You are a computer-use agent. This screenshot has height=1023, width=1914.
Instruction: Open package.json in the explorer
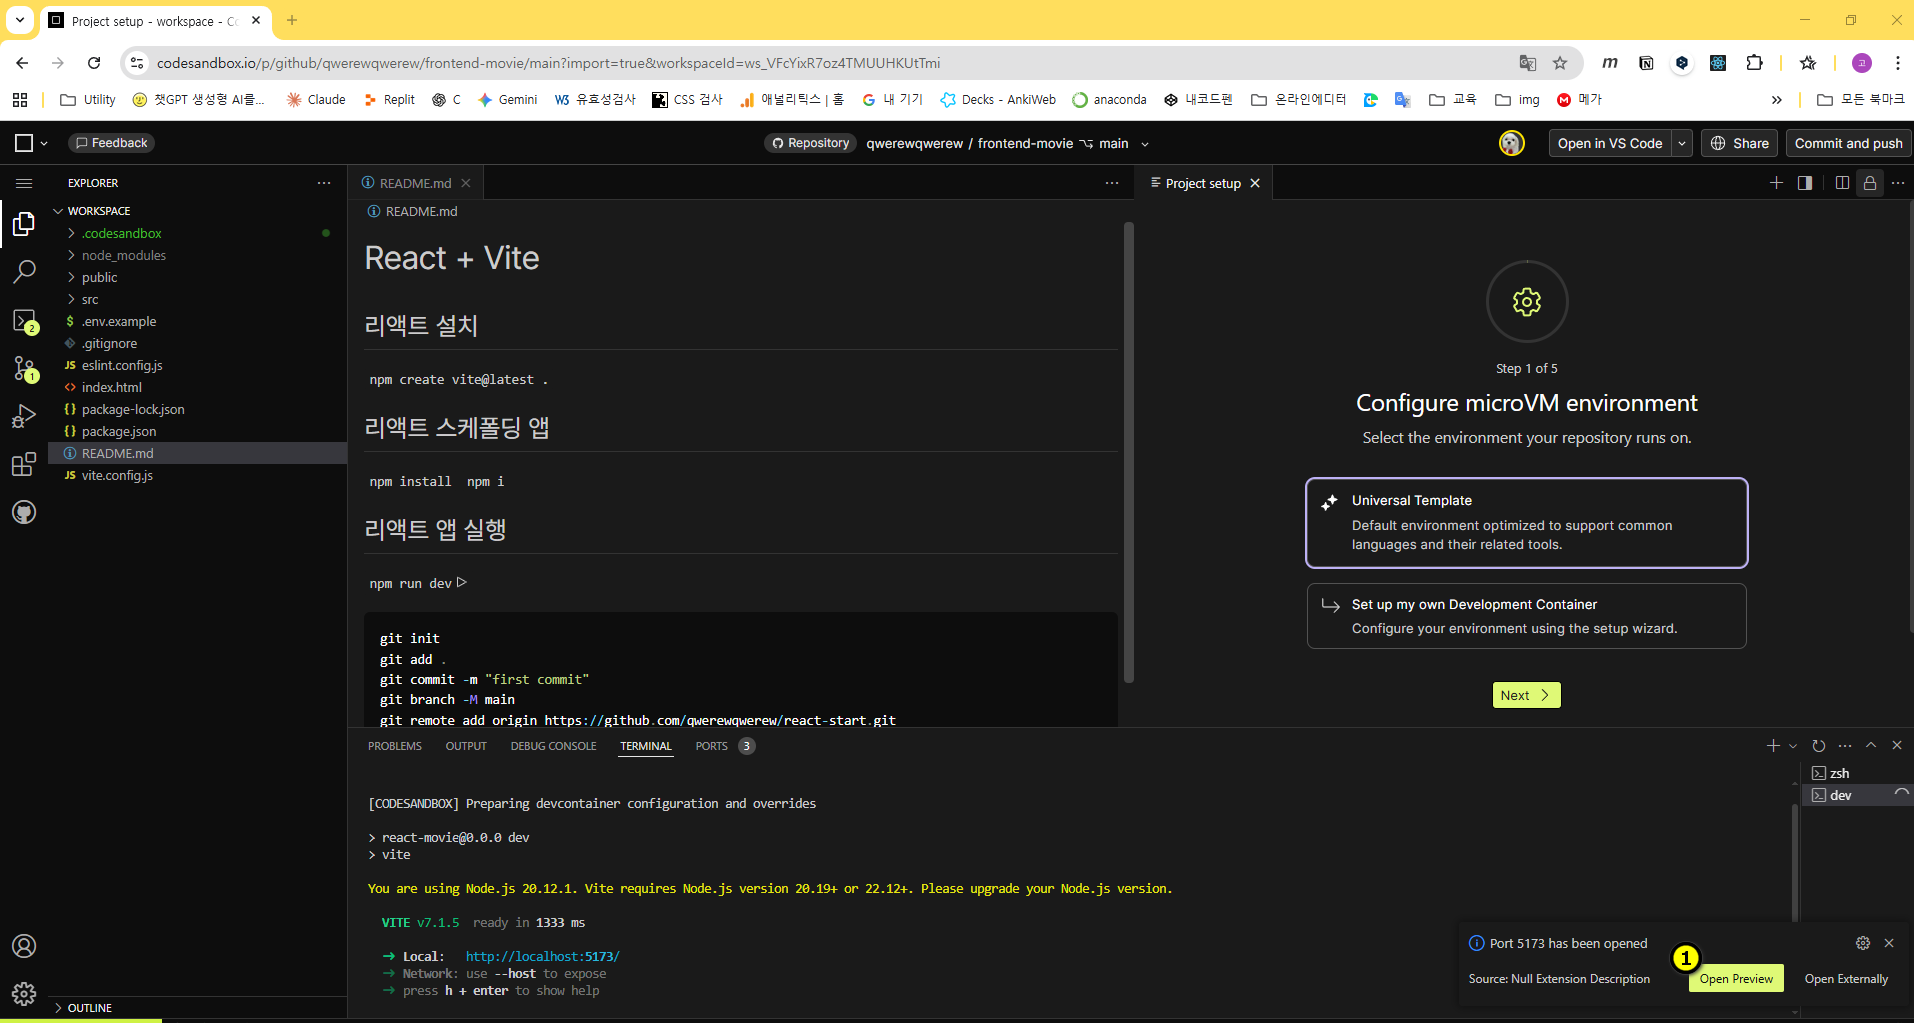[118, 431]
